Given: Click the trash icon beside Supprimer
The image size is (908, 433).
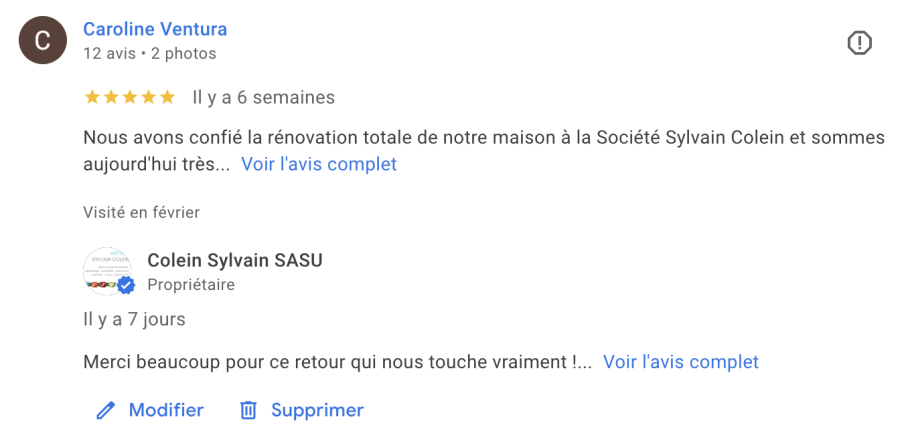Looking at the screenshot, I should click(248, 410).
